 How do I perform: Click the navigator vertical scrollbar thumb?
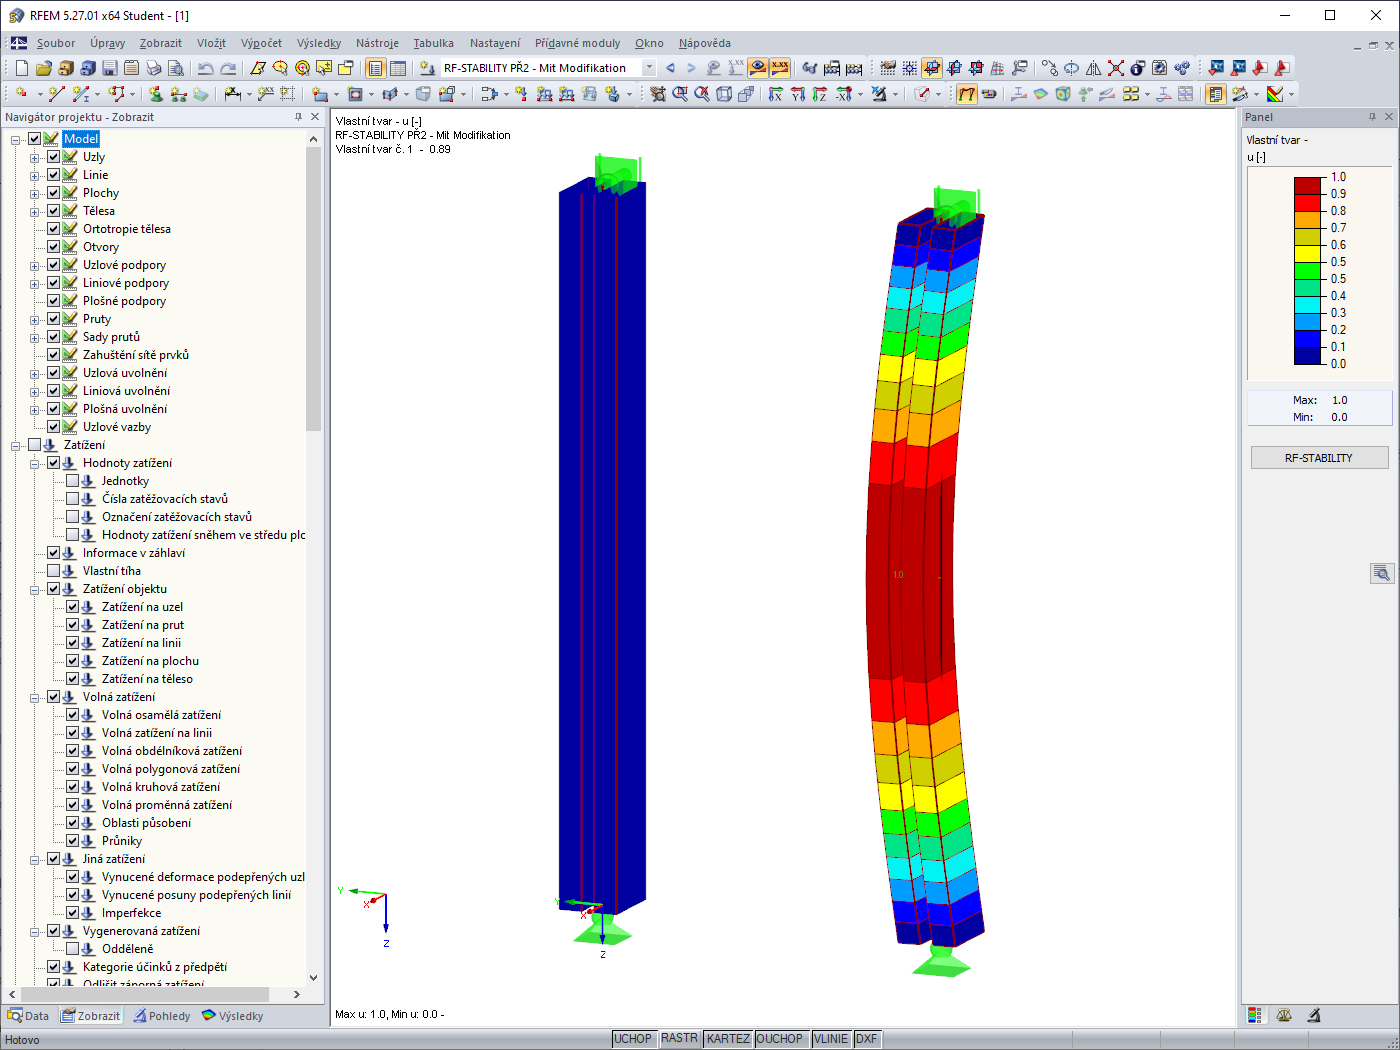(x=313, y=288)
